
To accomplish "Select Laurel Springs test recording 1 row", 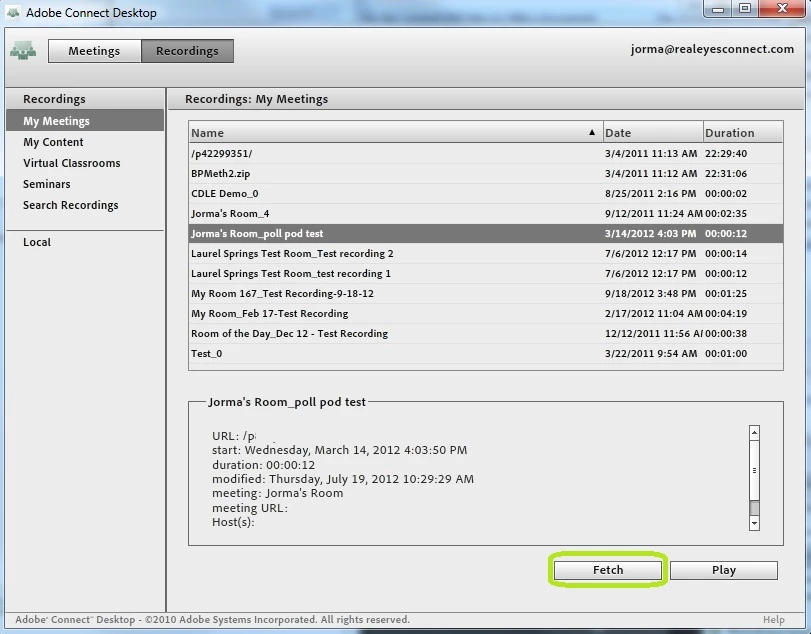I will 486,274.
